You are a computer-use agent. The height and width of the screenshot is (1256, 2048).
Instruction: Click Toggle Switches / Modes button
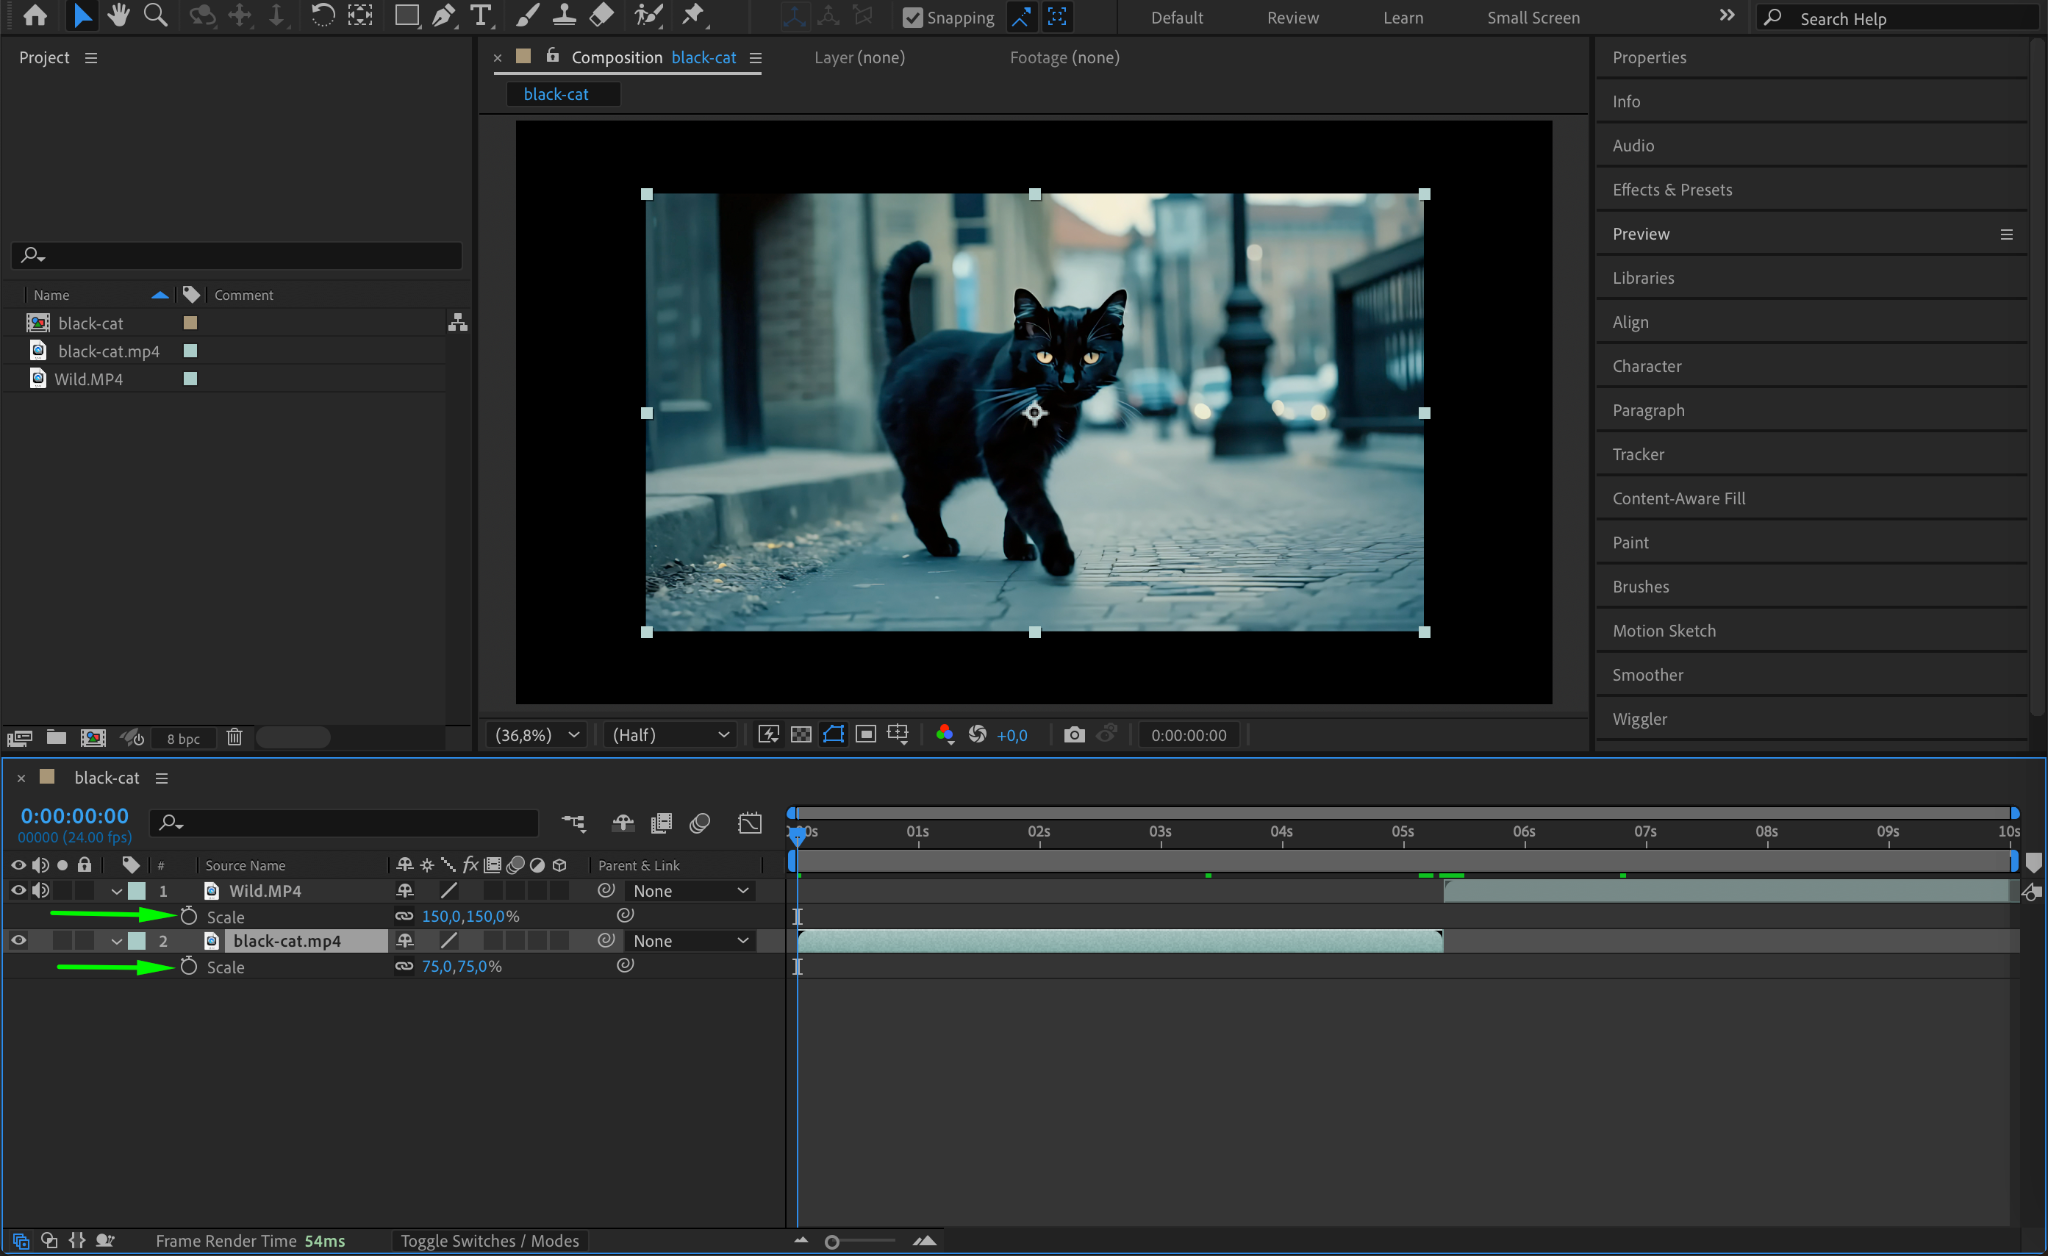click(490, 1241)
